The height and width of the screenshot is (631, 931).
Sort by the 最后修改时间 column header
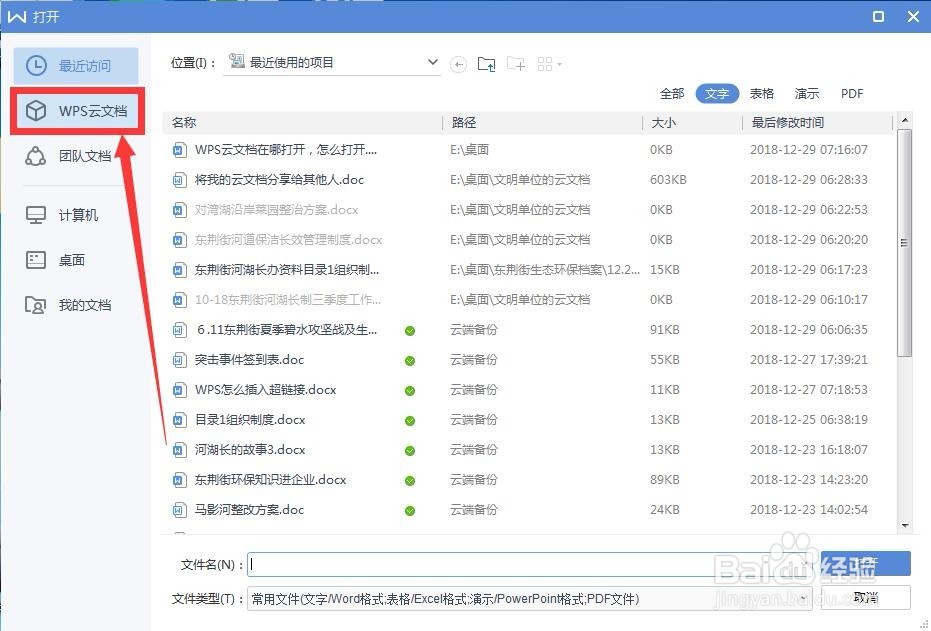[x=818, y=123]
